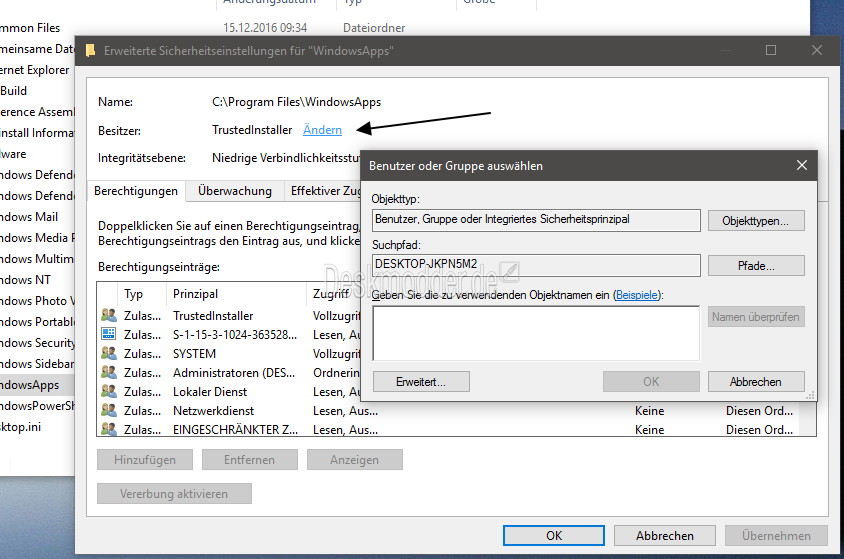844x559 pixels.
Task: Click Abbrechen in the Benutzer oder Gruppe dialog
Action: click(756, 381)
